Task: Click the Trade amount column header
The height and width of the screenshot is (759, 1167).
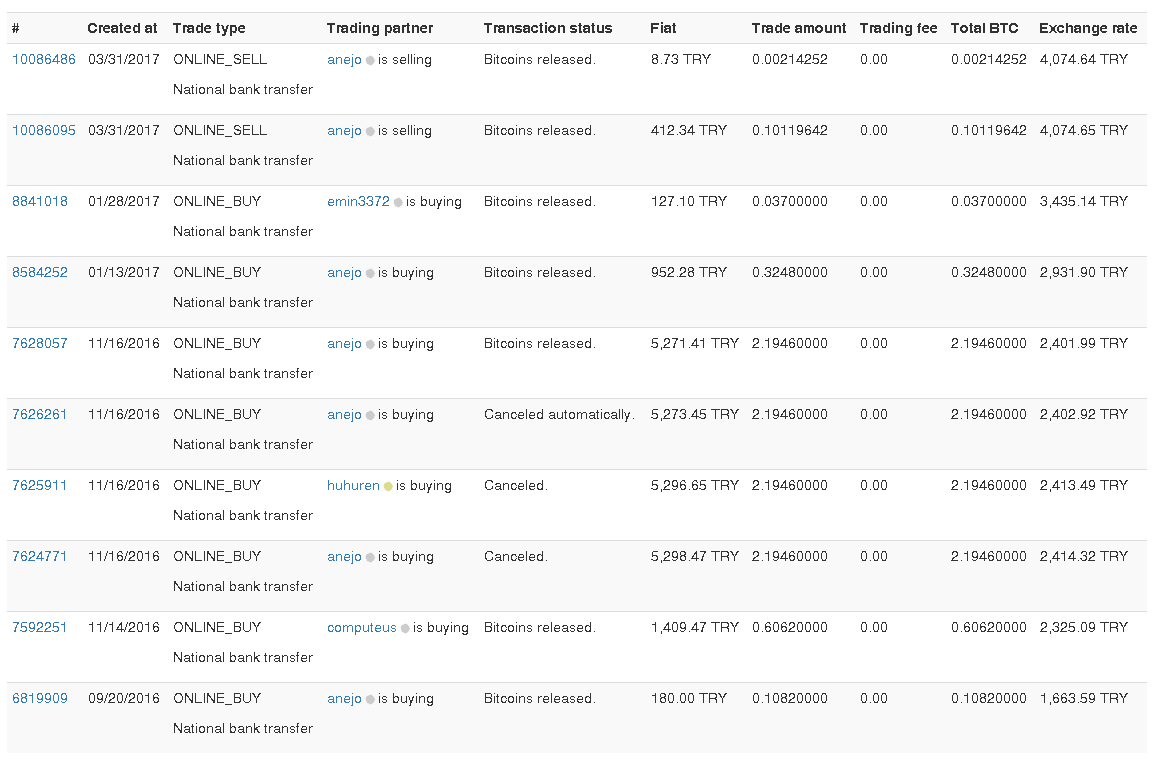Action: click(x=799, y=28)
